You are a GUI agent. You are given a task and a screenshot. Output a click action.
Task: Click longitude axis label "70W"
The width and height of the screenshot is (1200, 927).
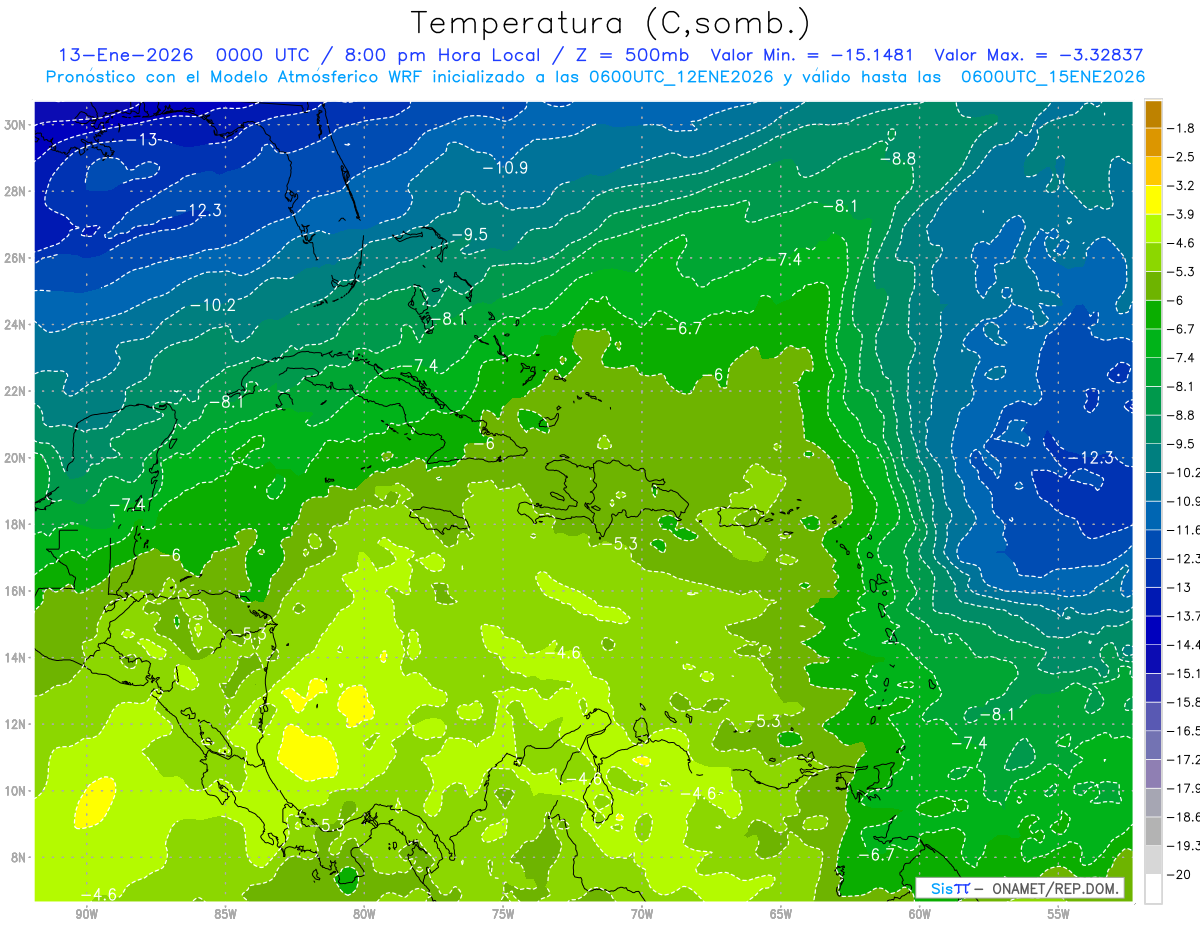click(642, 913)
